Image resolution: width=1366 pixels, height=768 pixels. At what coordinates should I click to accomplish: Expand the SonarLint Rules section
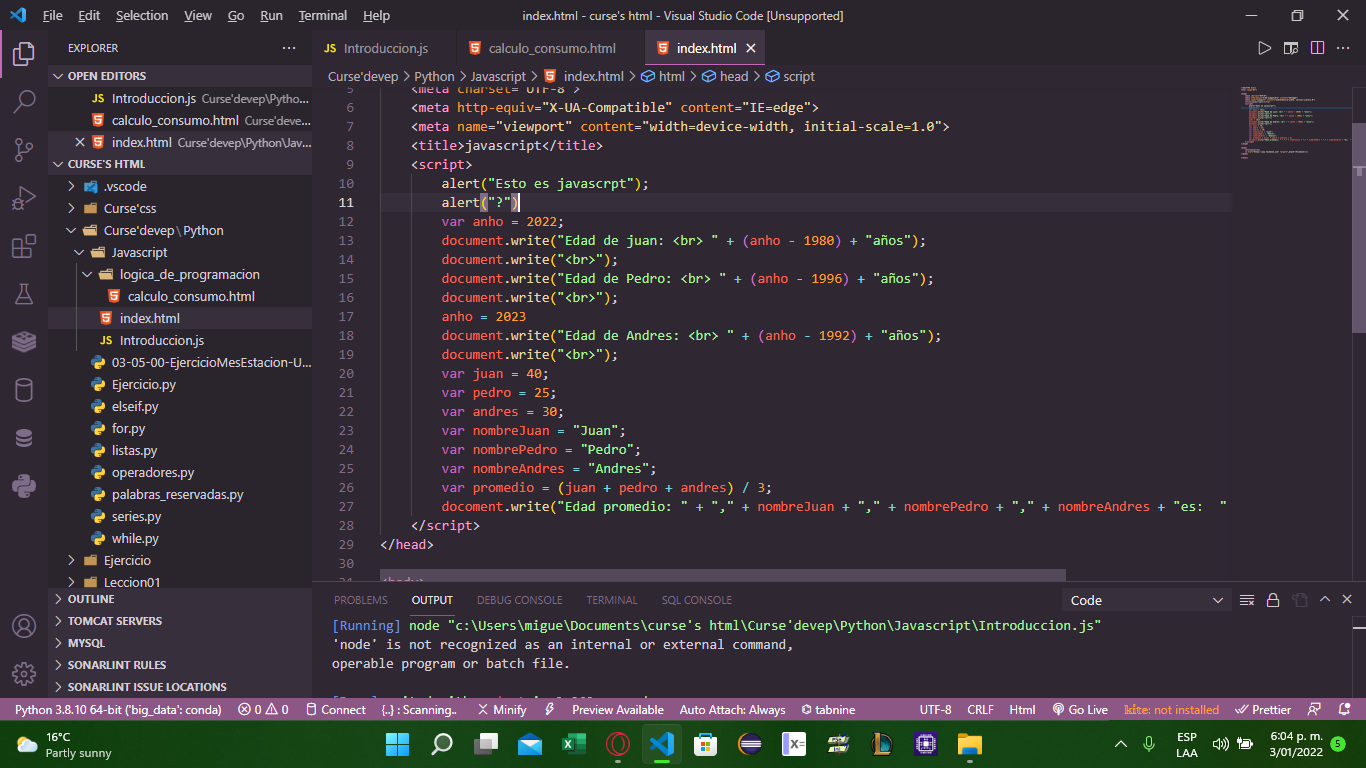coord(180,665)
